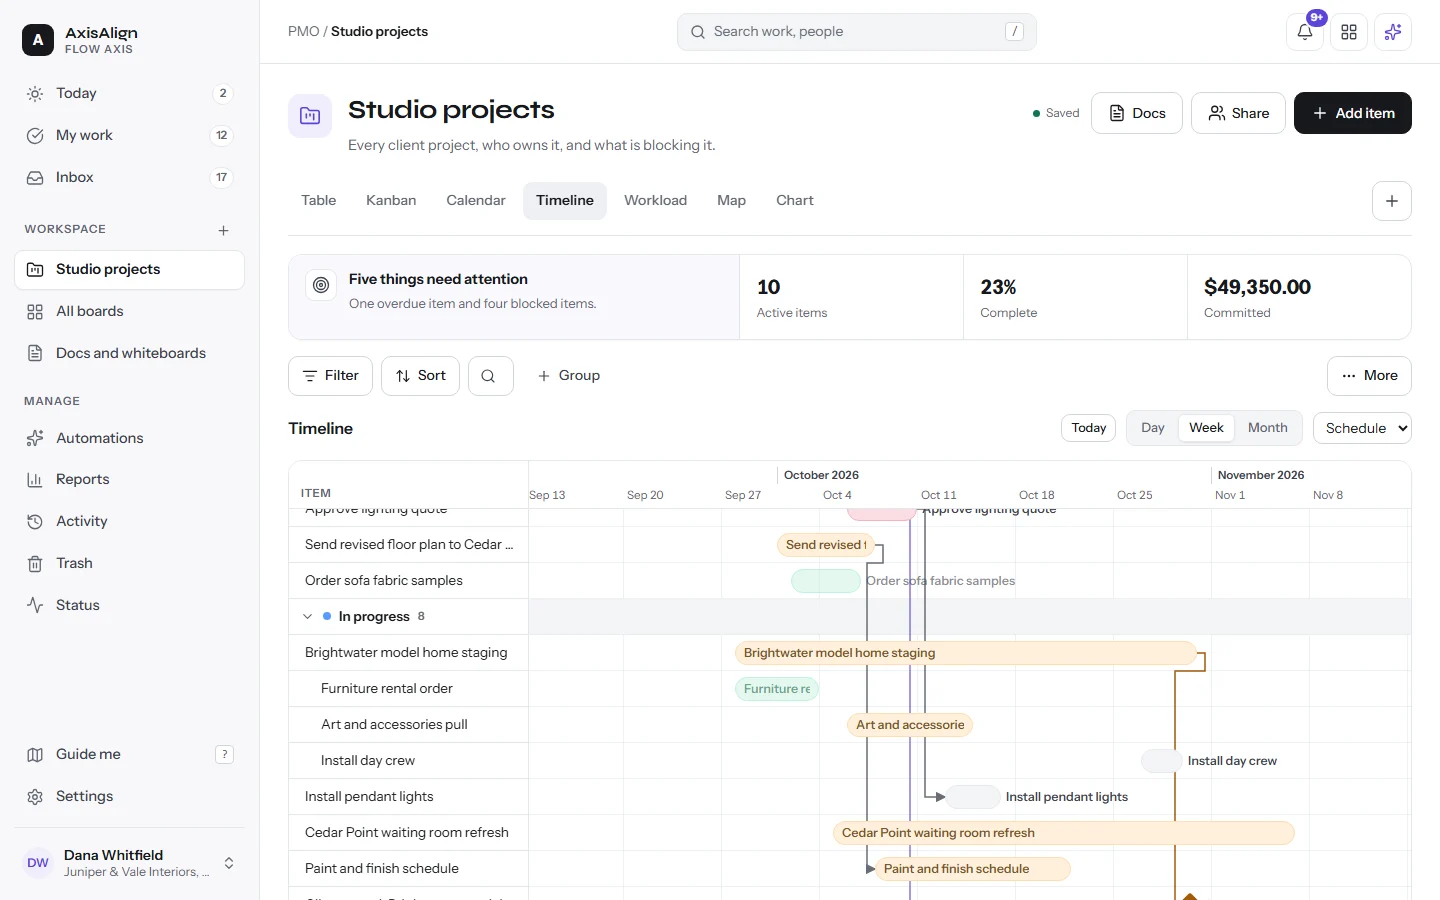Viewport: 1440px width, 900px height.
Task: Click the PMO breadcrumb link
Action: [x=303, y=32]
